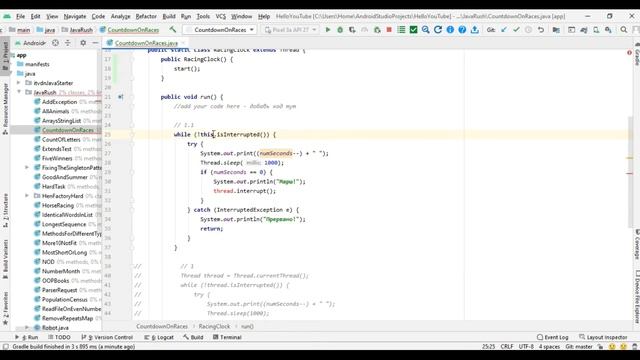Click the revert undo arrow icon
640x360 pixels.
tap(541, 30)
